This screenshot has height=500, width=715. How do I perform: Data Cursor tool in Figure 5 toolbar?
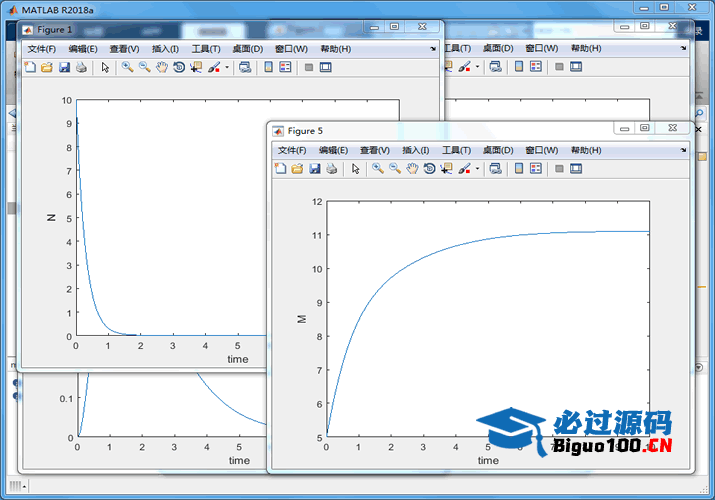click(446, 169)
